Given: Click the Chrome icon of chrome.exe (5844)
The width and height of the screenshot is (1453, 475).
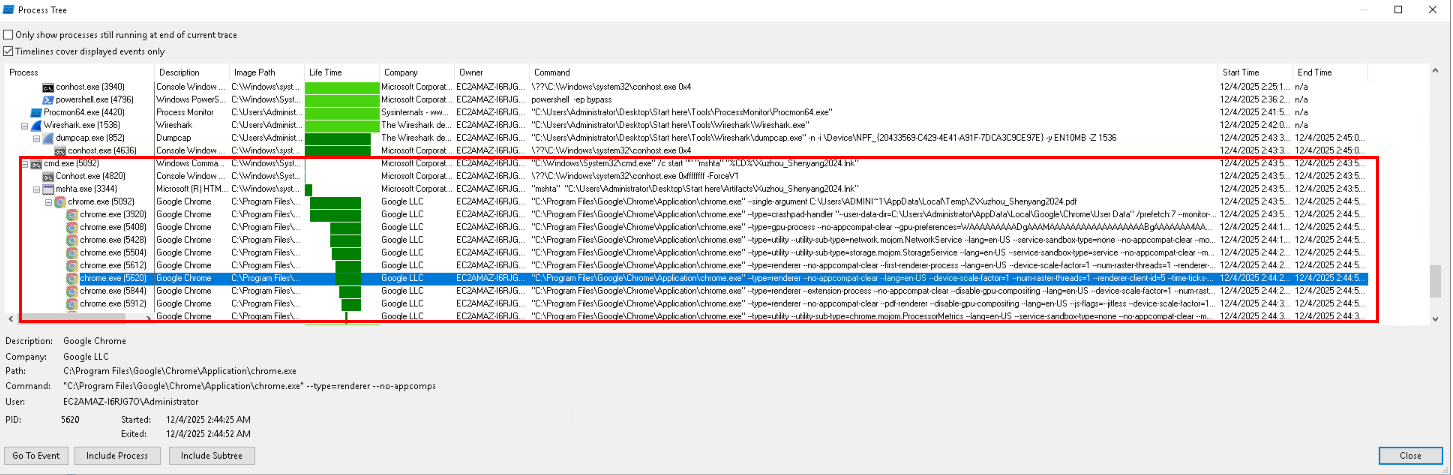Looking at the screenshot, I should click(x=72, y=291).
